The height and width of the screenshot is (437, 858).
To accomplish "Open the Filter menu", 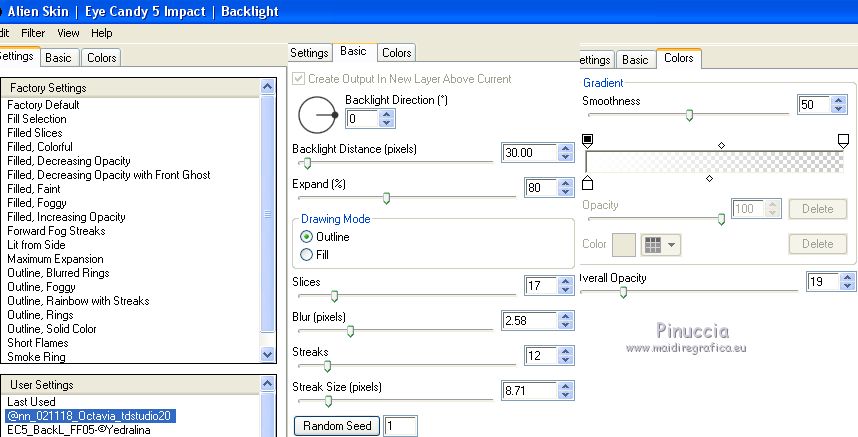I will click(x=33, y=33).
